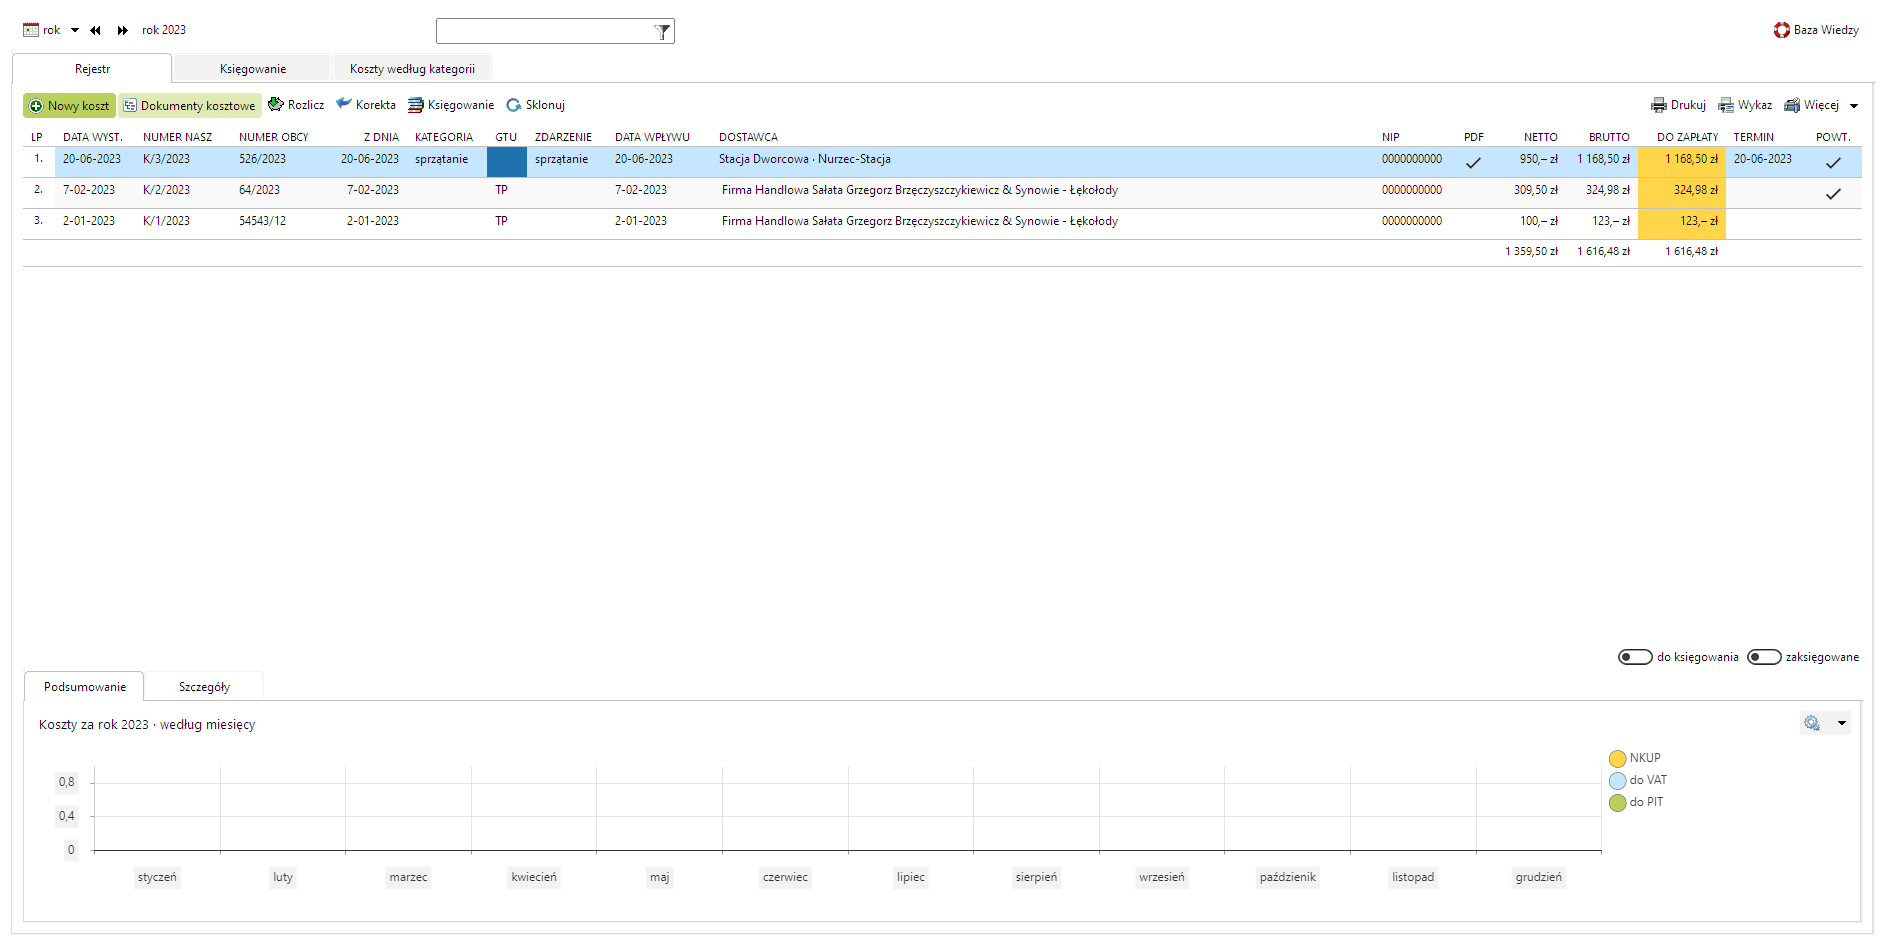This screenshot has height=944, width=1884.
Task: Toggle the NKUP legend series
Action: click(x=1635, y=758)
